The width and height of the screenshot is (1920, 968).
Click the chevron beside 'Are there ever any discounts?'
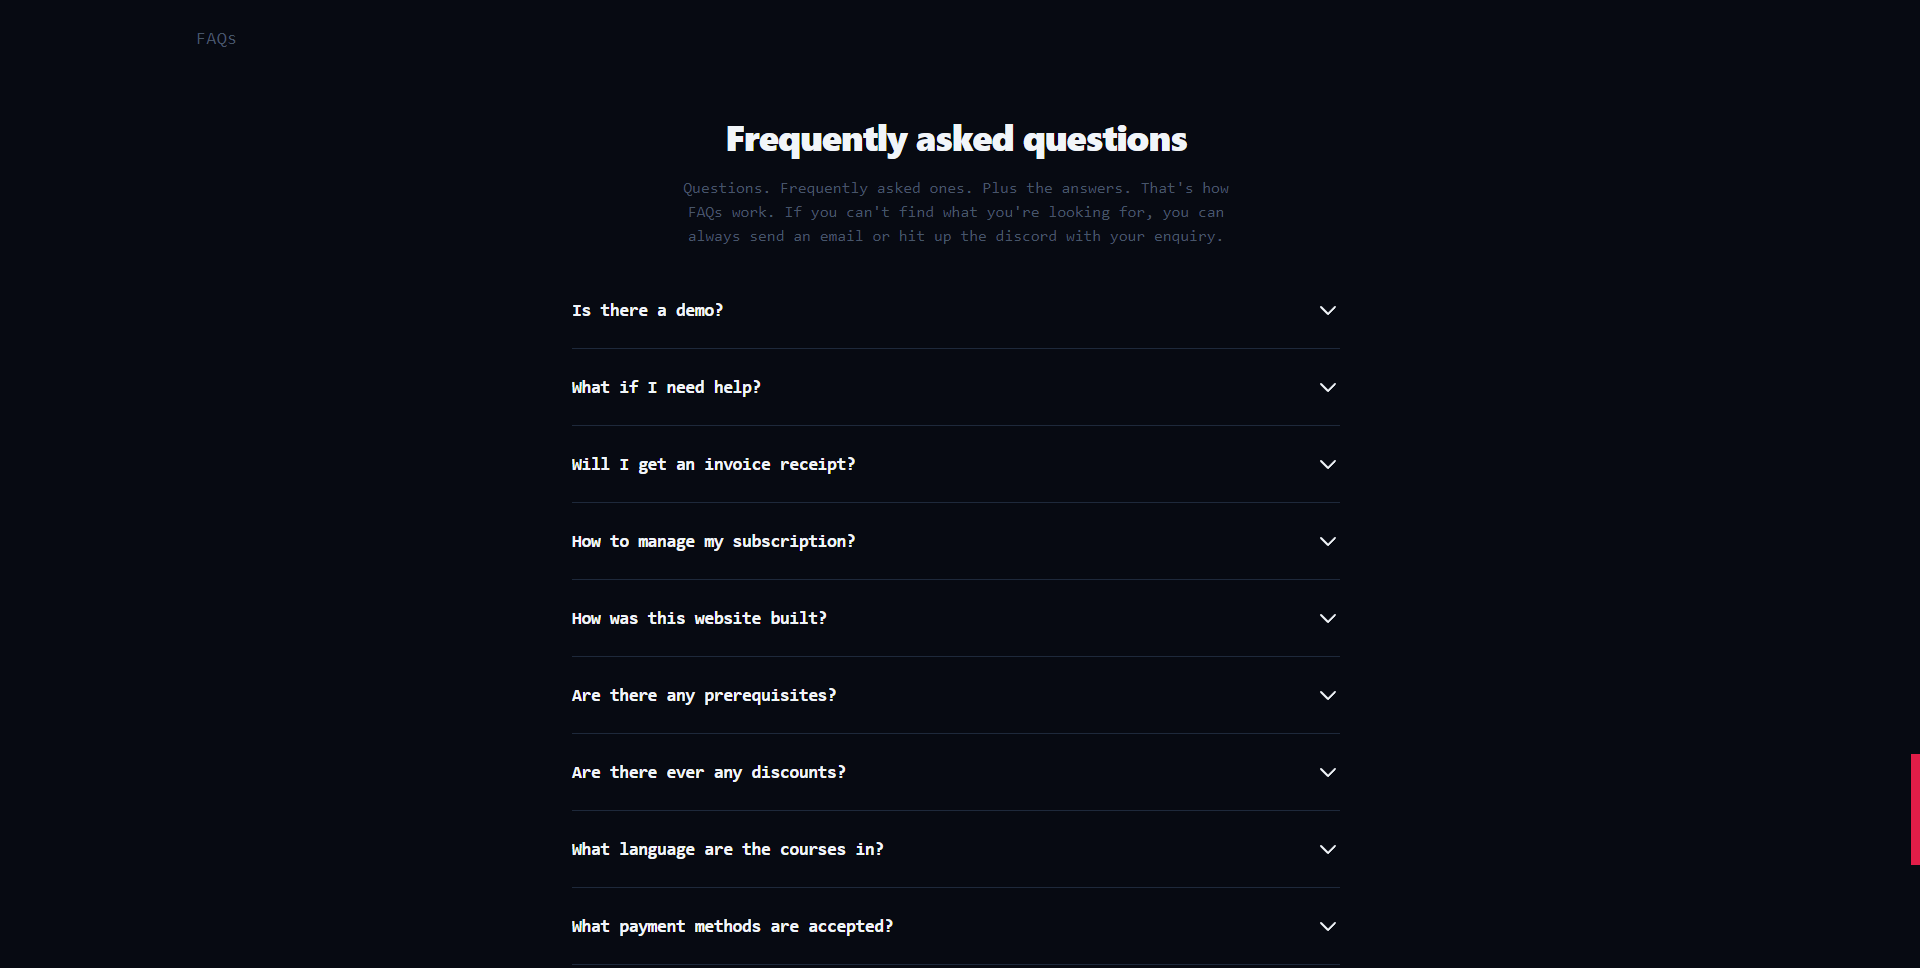[x=1328, y=772]
